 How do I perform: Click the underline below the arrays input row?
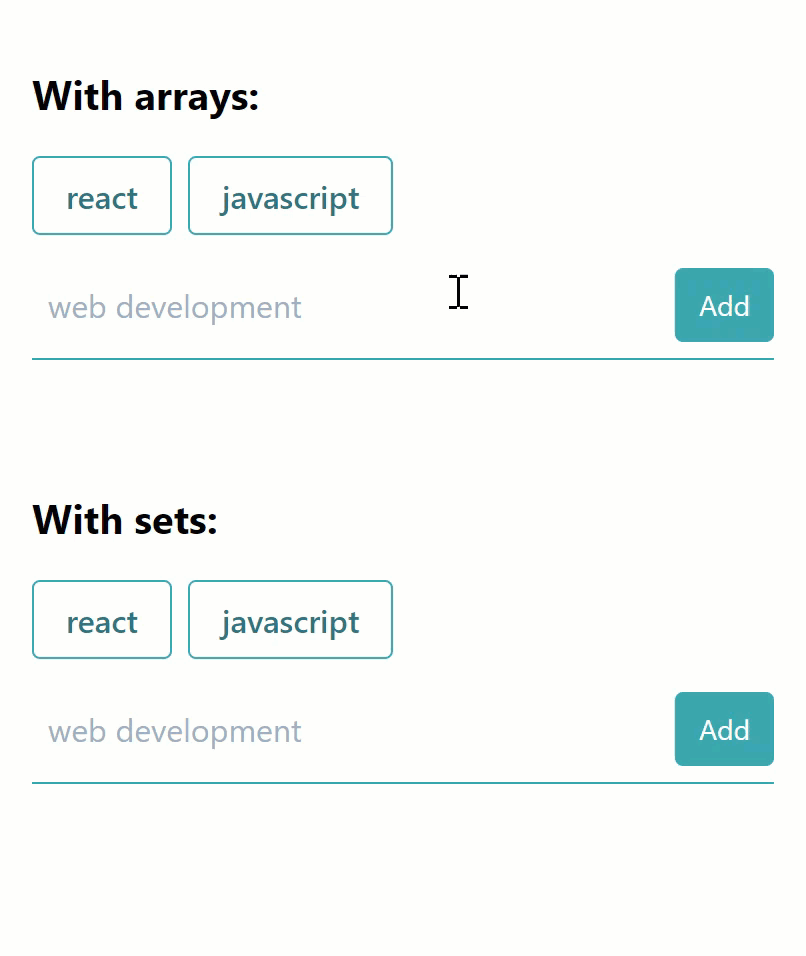coord(403,359)
